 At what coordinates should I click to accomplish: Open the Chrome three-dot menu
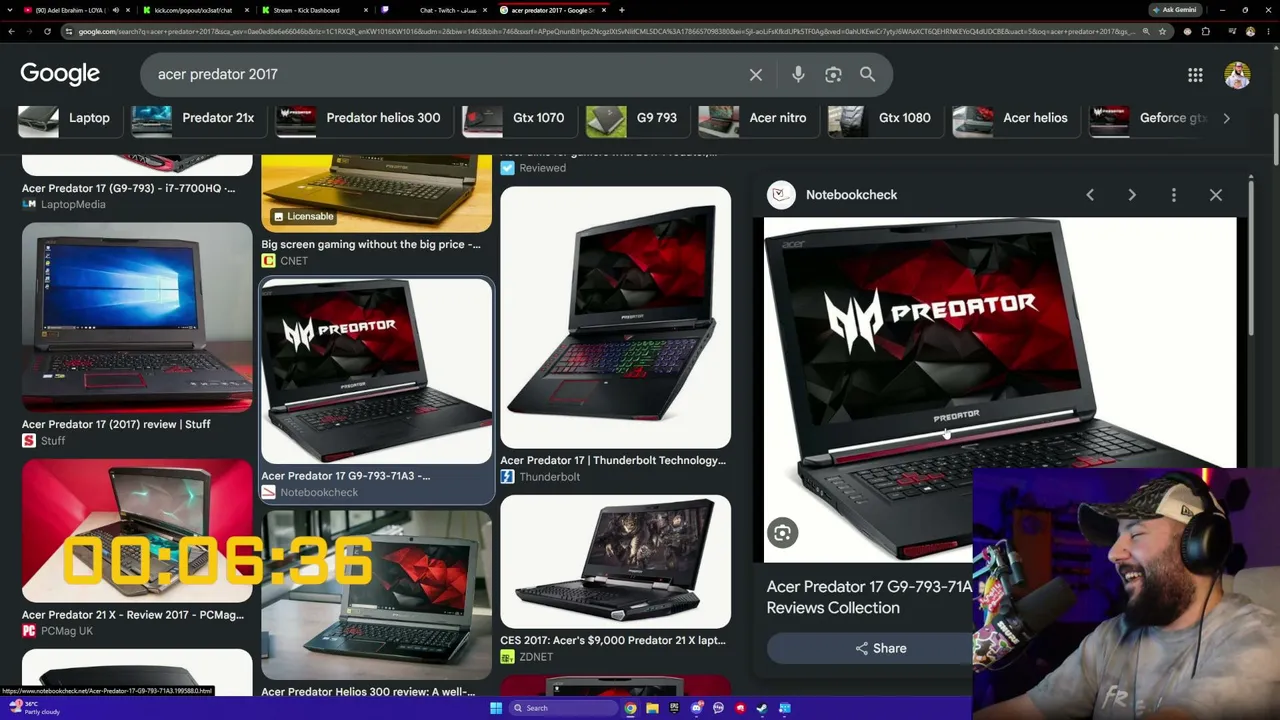coord(1269,32)
